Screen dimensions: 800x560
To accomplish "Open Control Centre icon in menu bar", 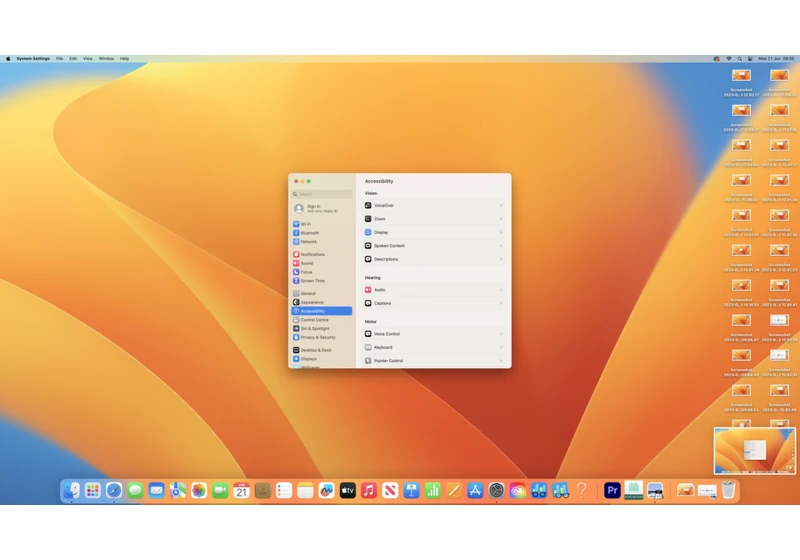I will tap(750, 59).
